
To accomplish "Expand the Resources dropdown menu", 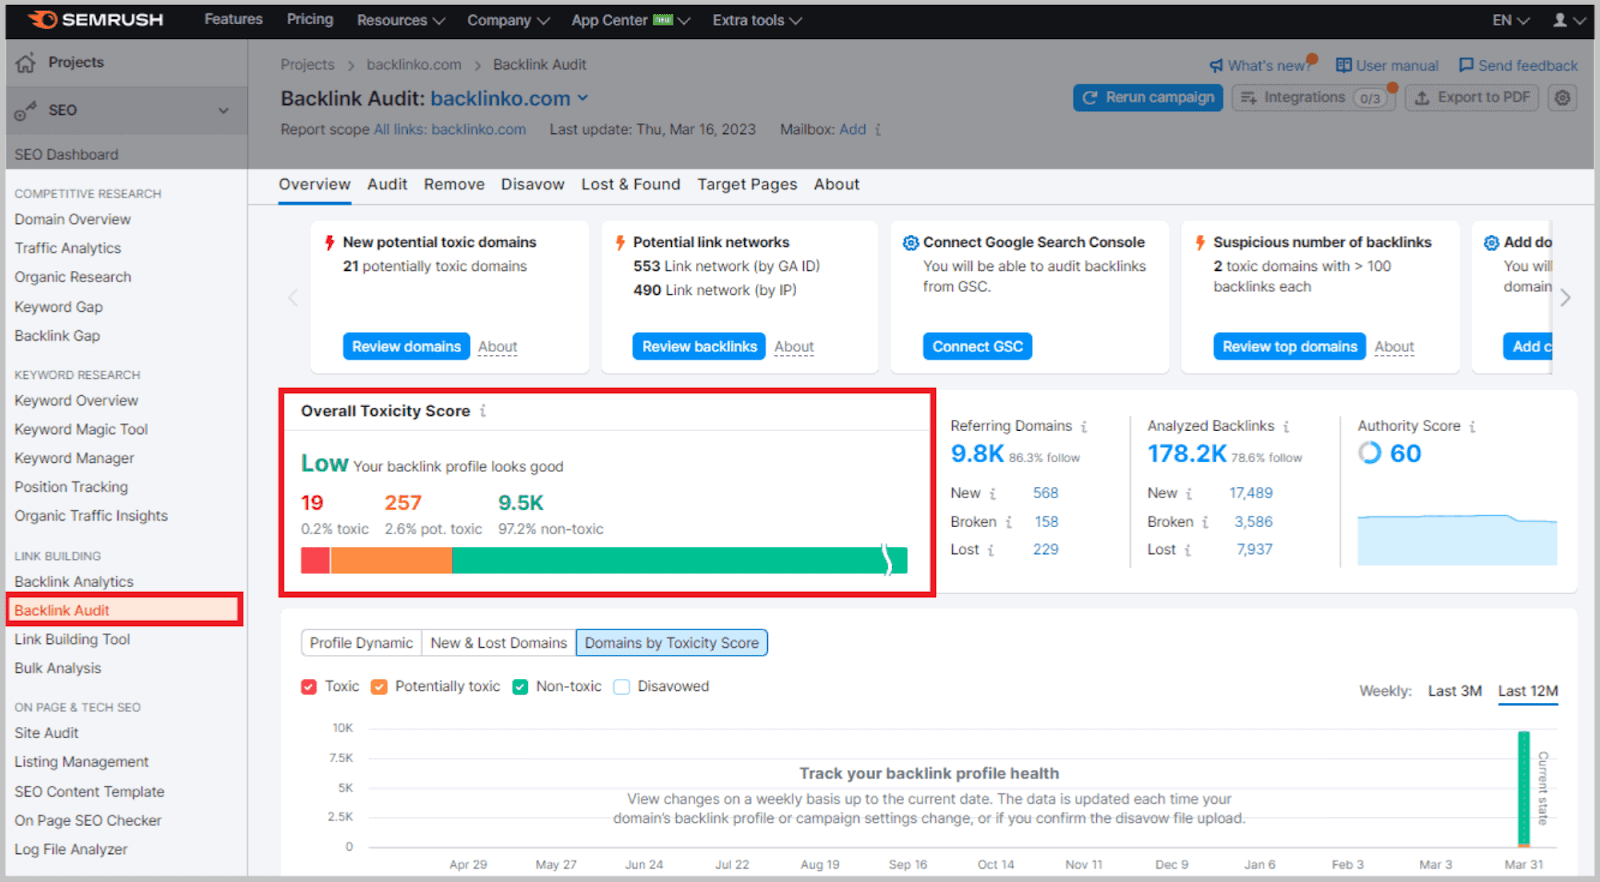I will [x=400, y=20].
